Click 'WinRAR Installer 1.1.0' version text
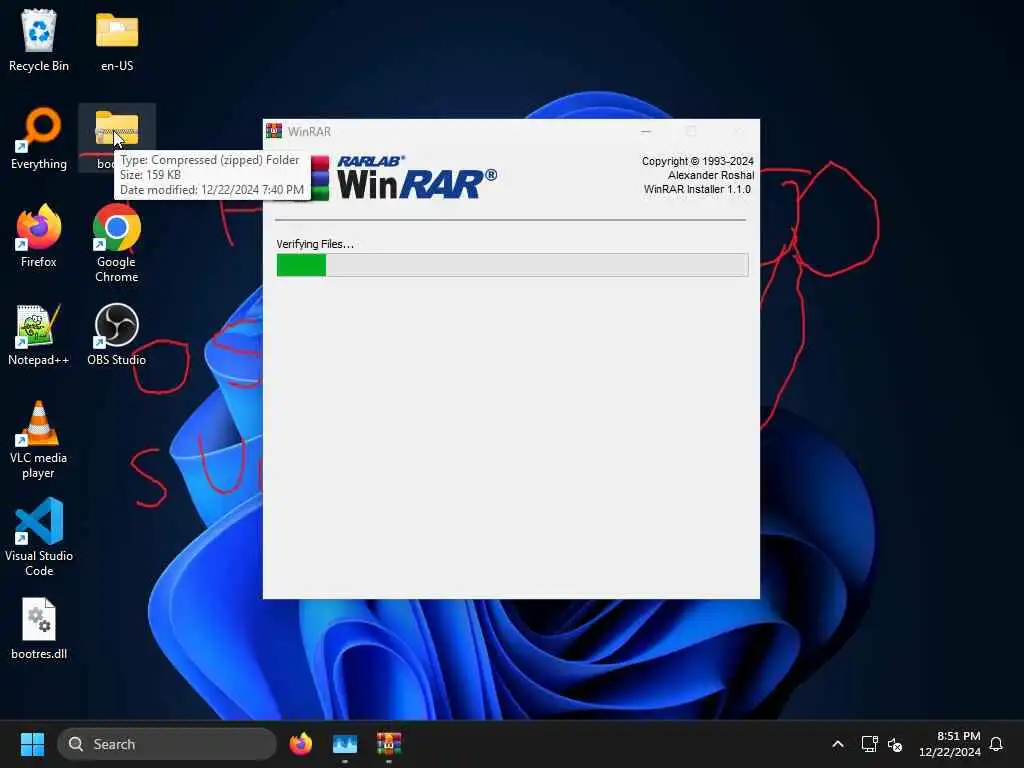 [x=697, y=189]
